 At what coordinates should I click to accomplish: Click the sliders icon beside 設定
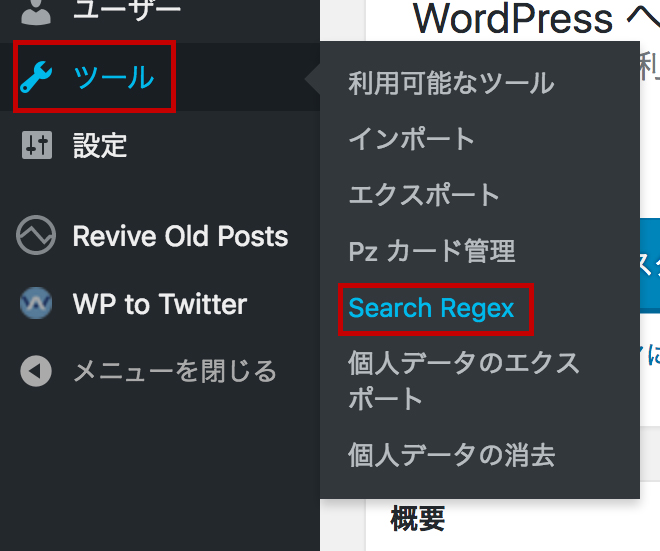coord(37,145)
